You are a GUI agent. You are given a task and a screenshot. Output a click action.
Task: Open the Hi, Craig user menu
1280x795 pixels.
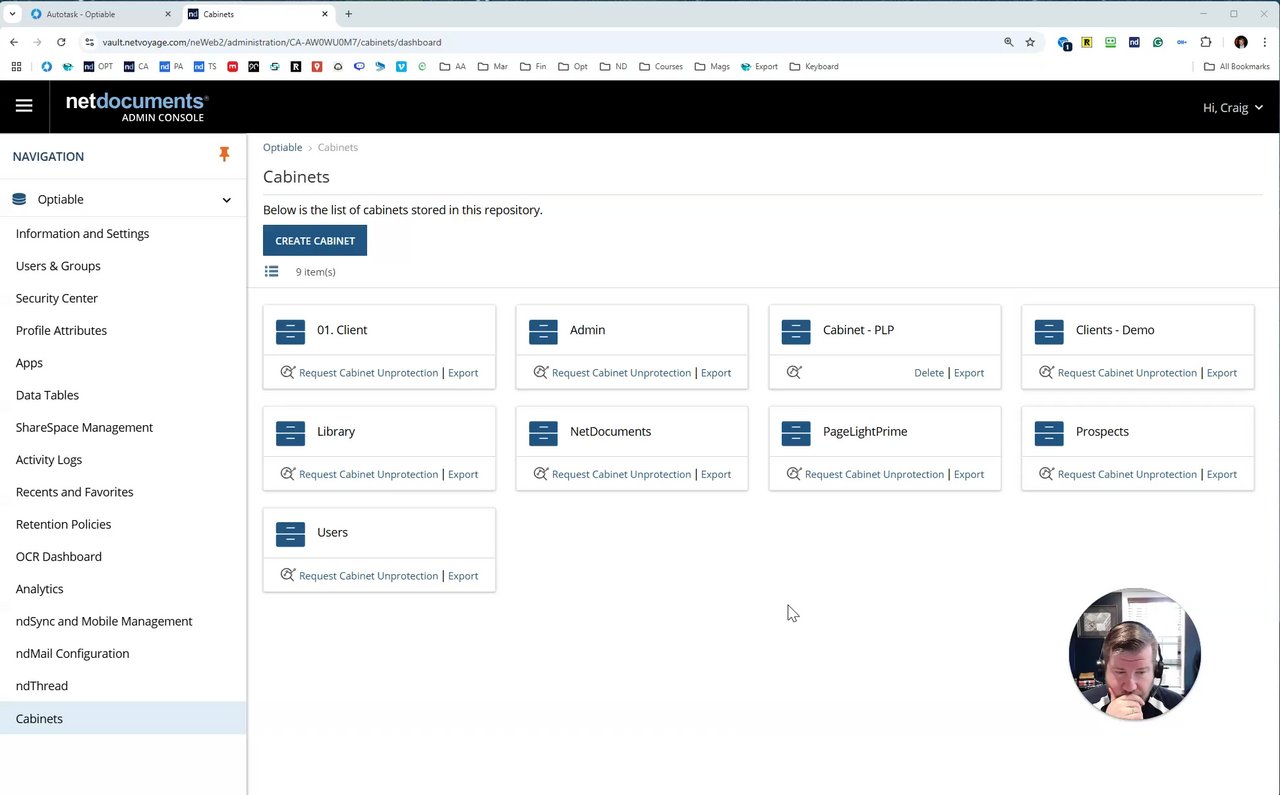click(x=1232, y=107)
